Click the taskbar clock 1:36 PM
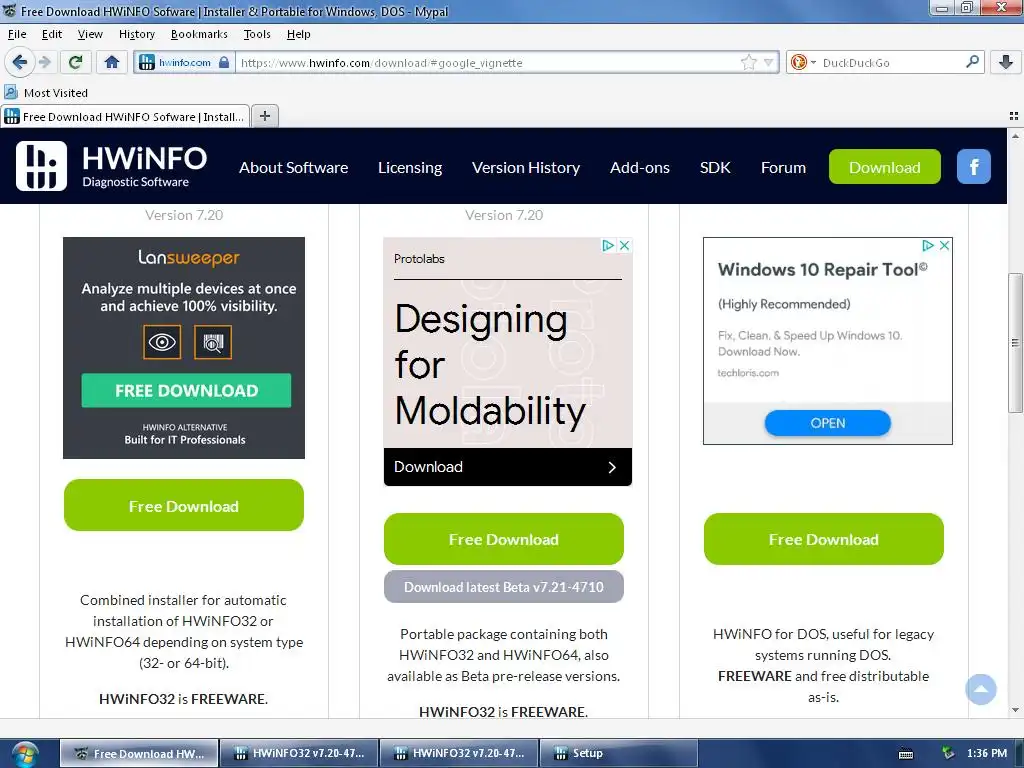The height and width of the screenshot is (768, 1024). [987, 753]
